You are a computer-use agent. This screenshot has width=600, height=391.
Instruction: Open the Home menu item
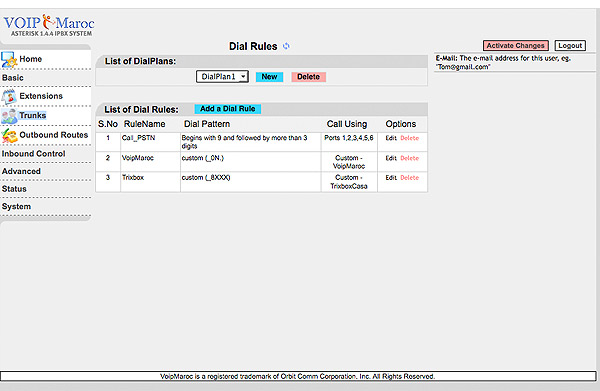(31, 59)
